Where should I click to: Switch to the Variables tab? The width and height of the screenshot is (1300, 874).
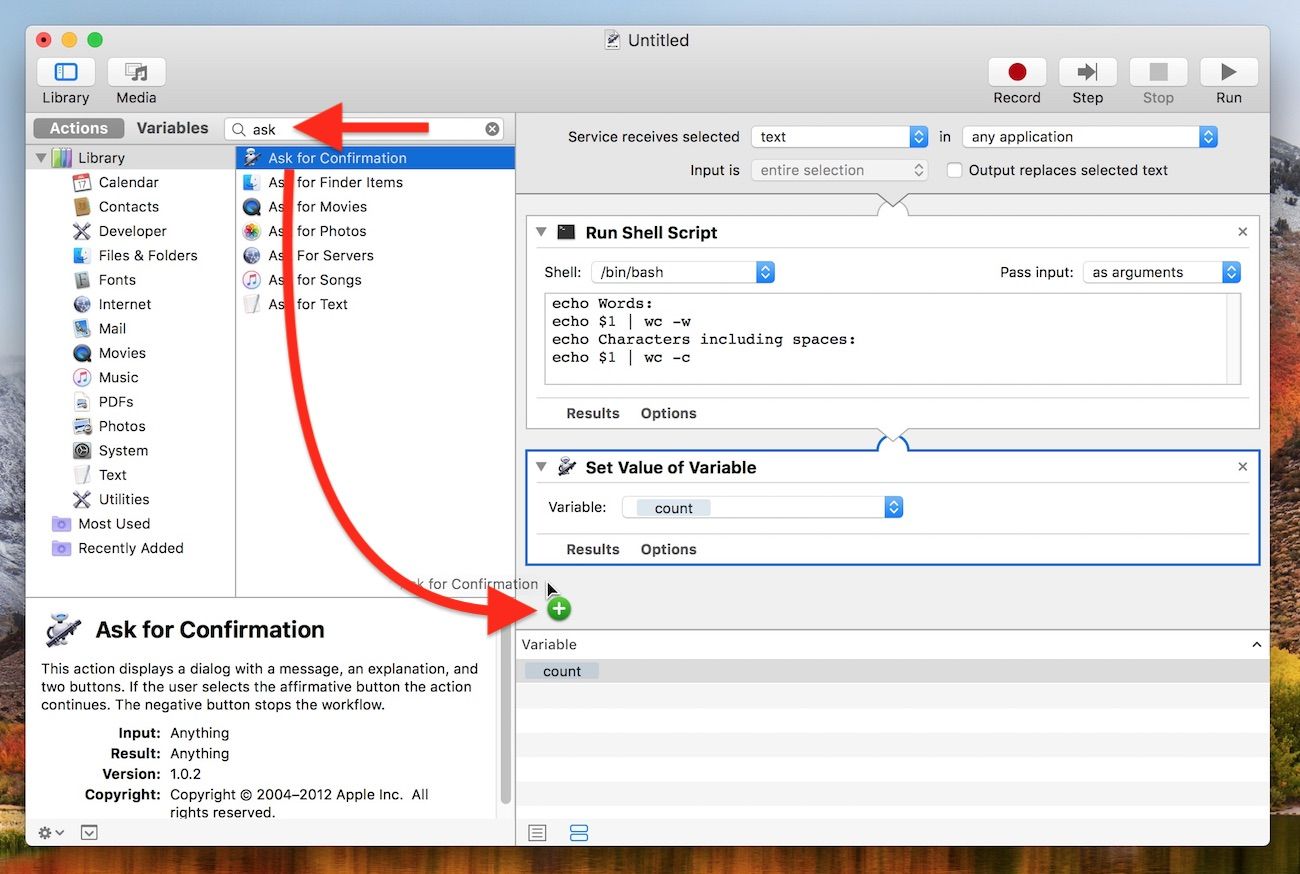[x=172, y=128]
